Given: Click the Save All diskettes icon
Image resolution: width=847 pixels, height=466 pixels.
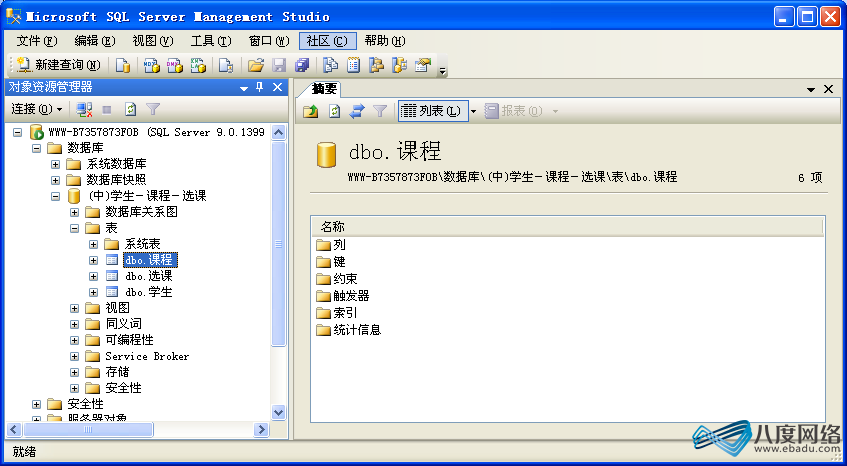Looking at the screenshot, I should (301, 66).
